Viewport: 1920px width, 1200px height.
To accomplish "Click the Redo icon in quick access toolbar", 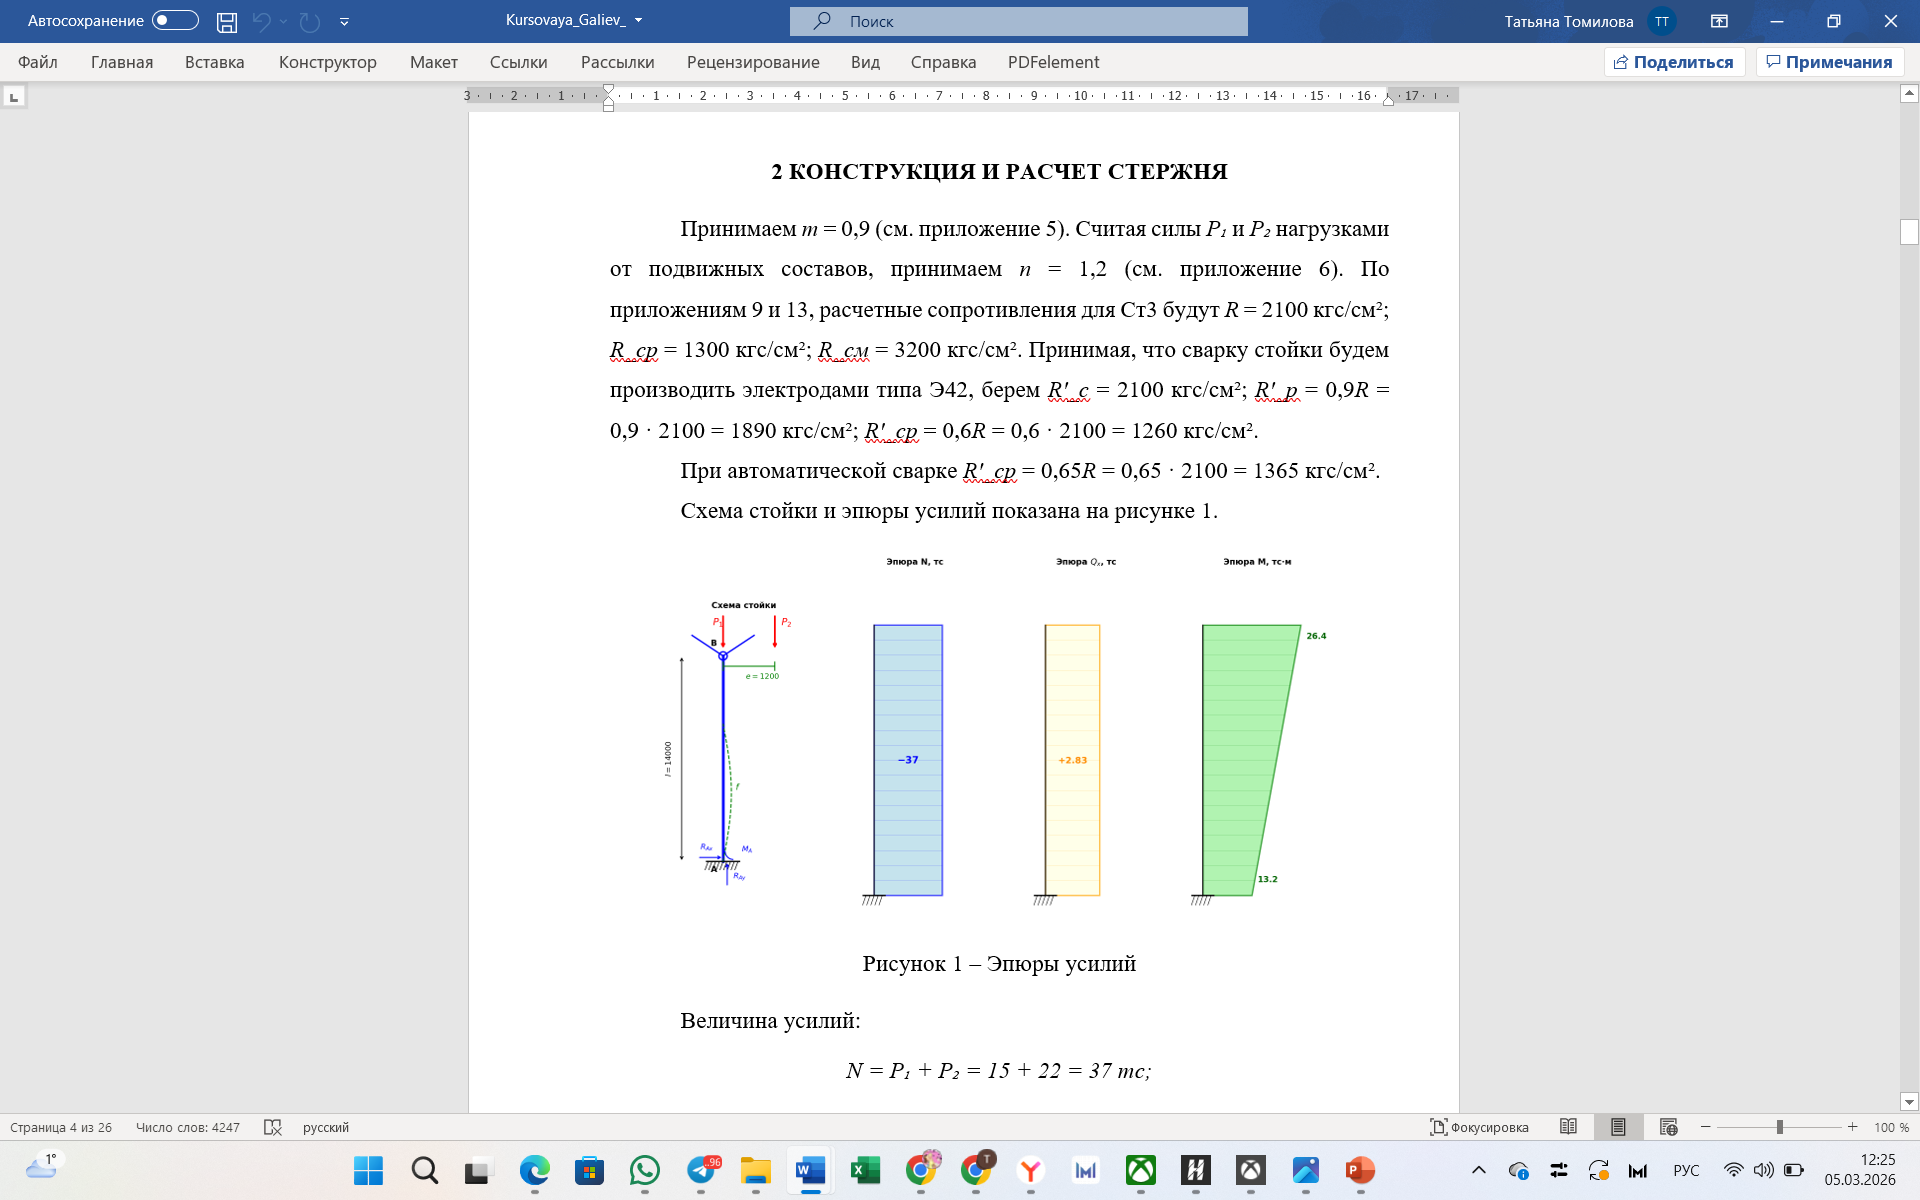I will [x=310, y=21].
